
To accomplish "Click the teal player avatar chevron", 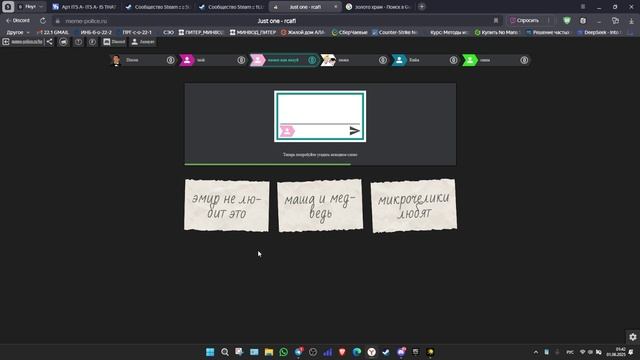I will [399, 60].
